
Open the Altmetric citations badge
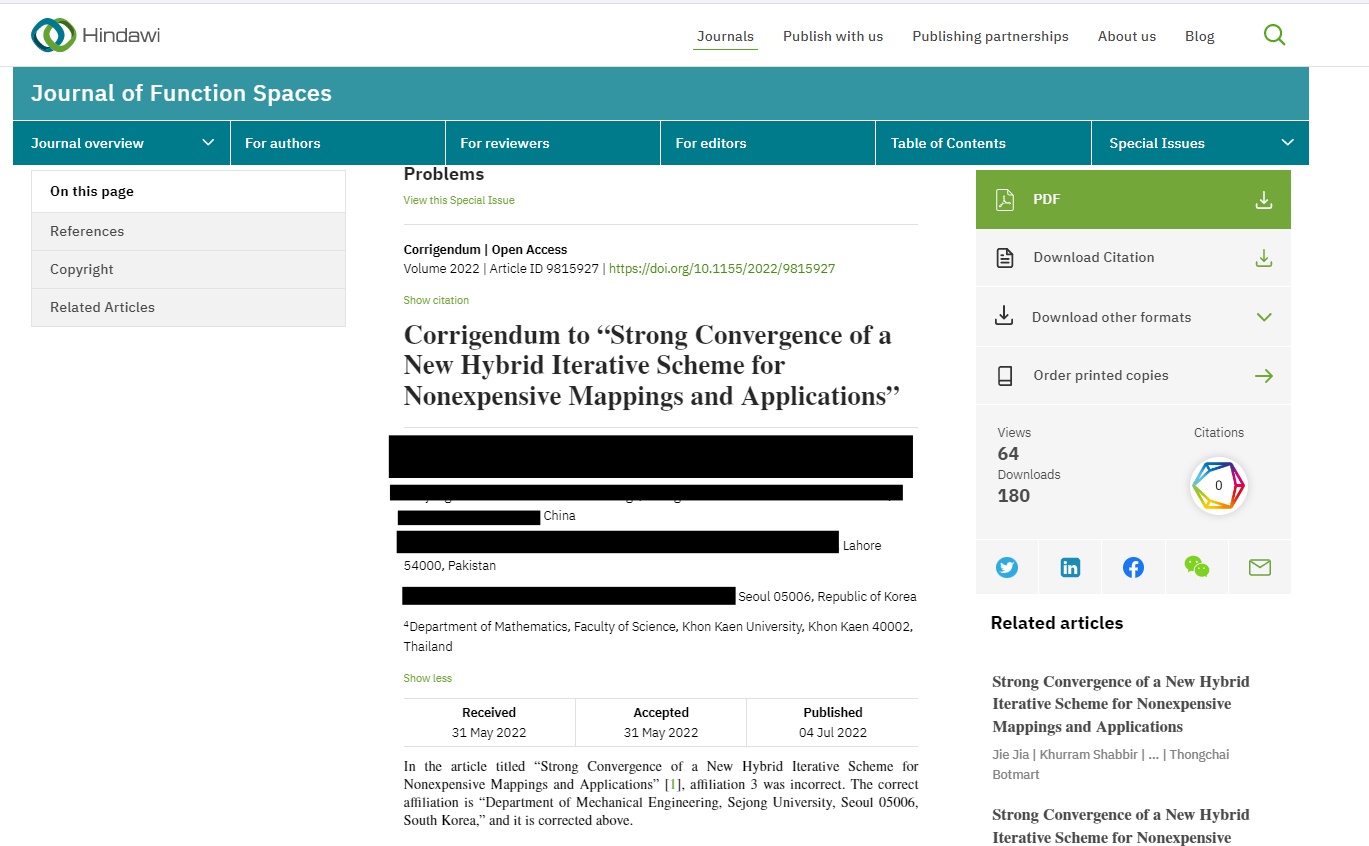tap(1218, 486)
